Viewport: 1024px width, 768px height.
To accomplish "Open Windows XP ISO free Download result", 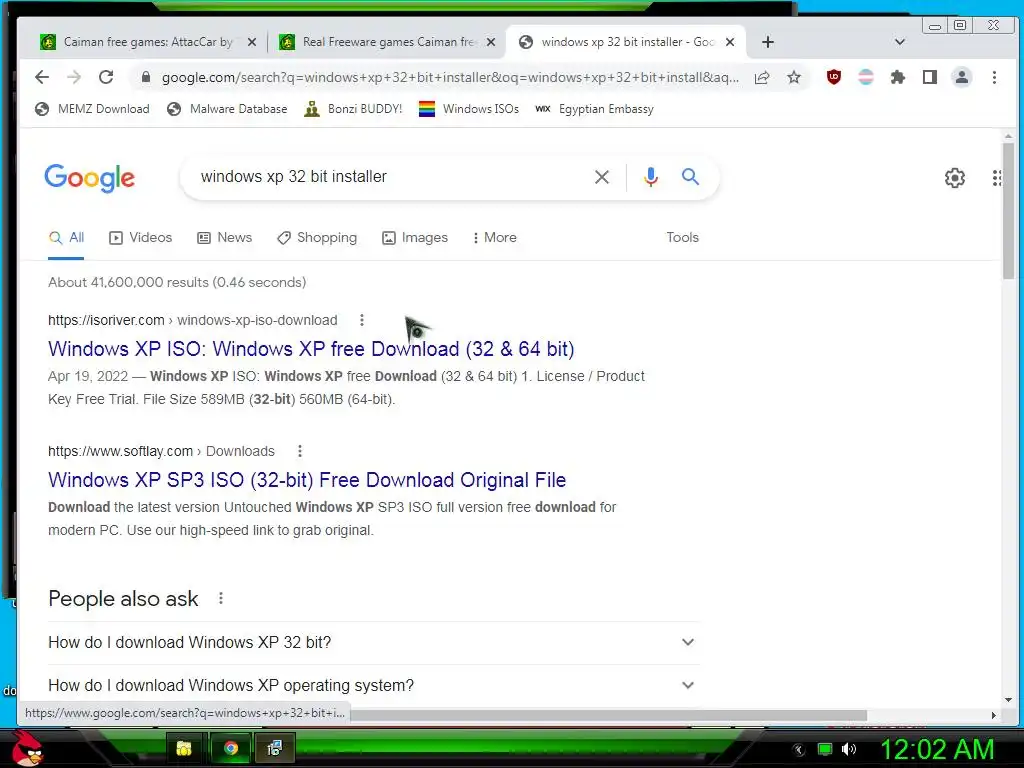I will coord(311,349).
